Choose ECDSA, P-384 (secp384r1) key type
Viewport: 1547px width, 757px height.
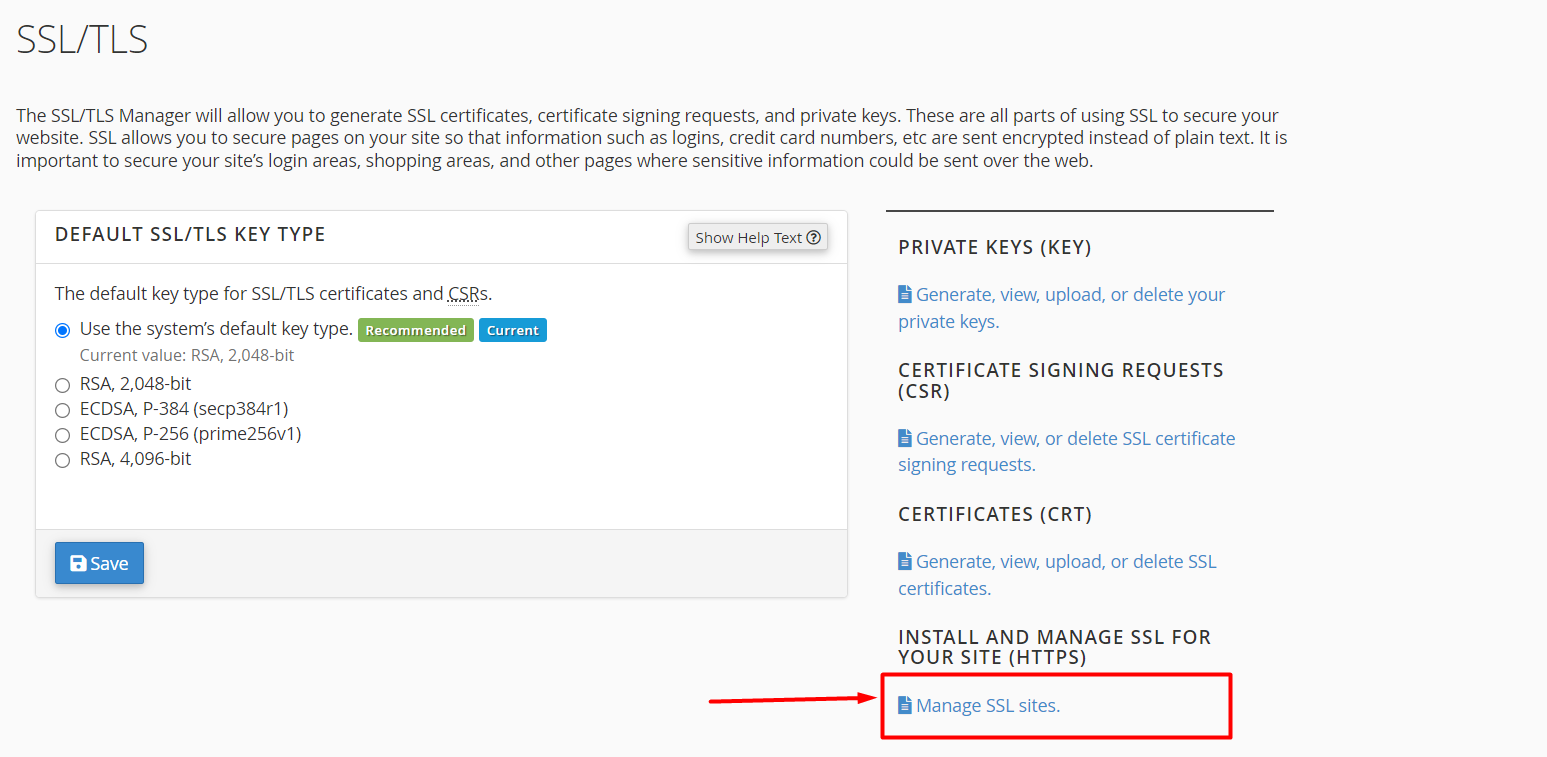(63, 410)
